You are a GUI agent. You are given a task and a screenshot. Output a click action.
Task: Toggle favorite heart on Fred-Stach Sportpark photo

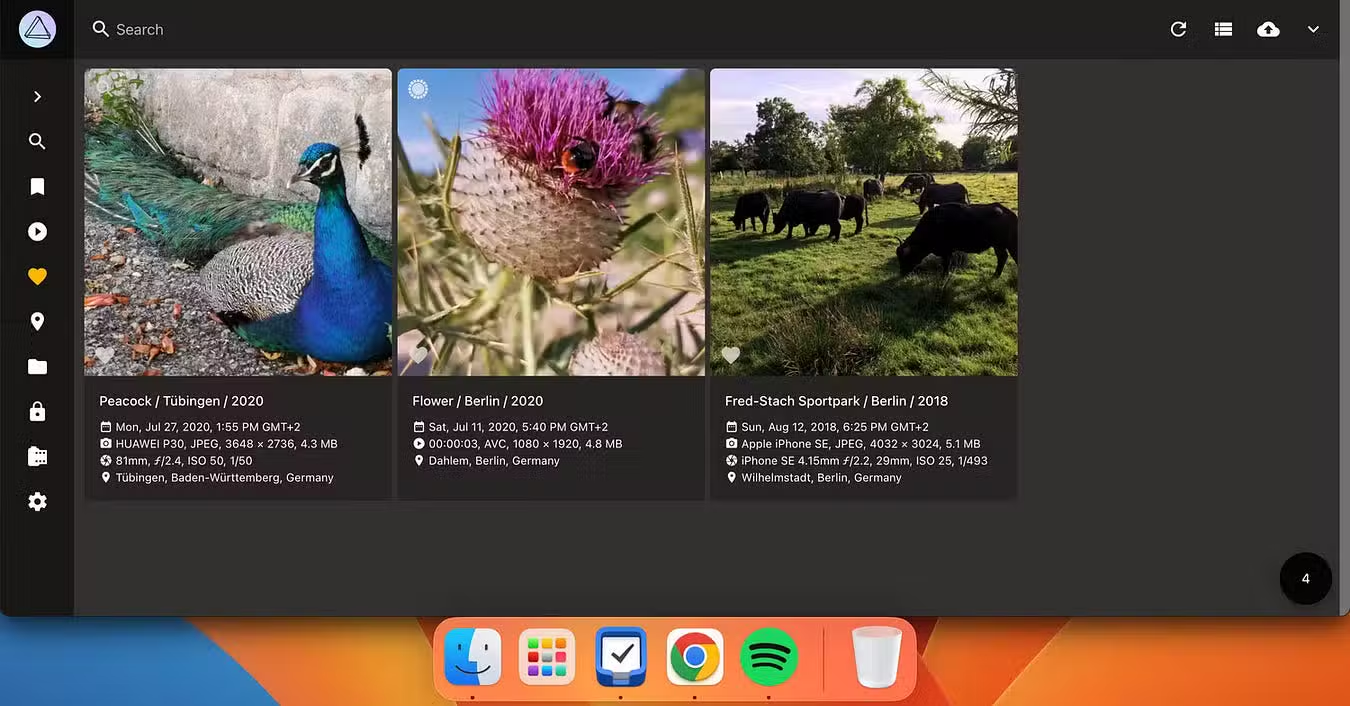(x=731, y=355)
